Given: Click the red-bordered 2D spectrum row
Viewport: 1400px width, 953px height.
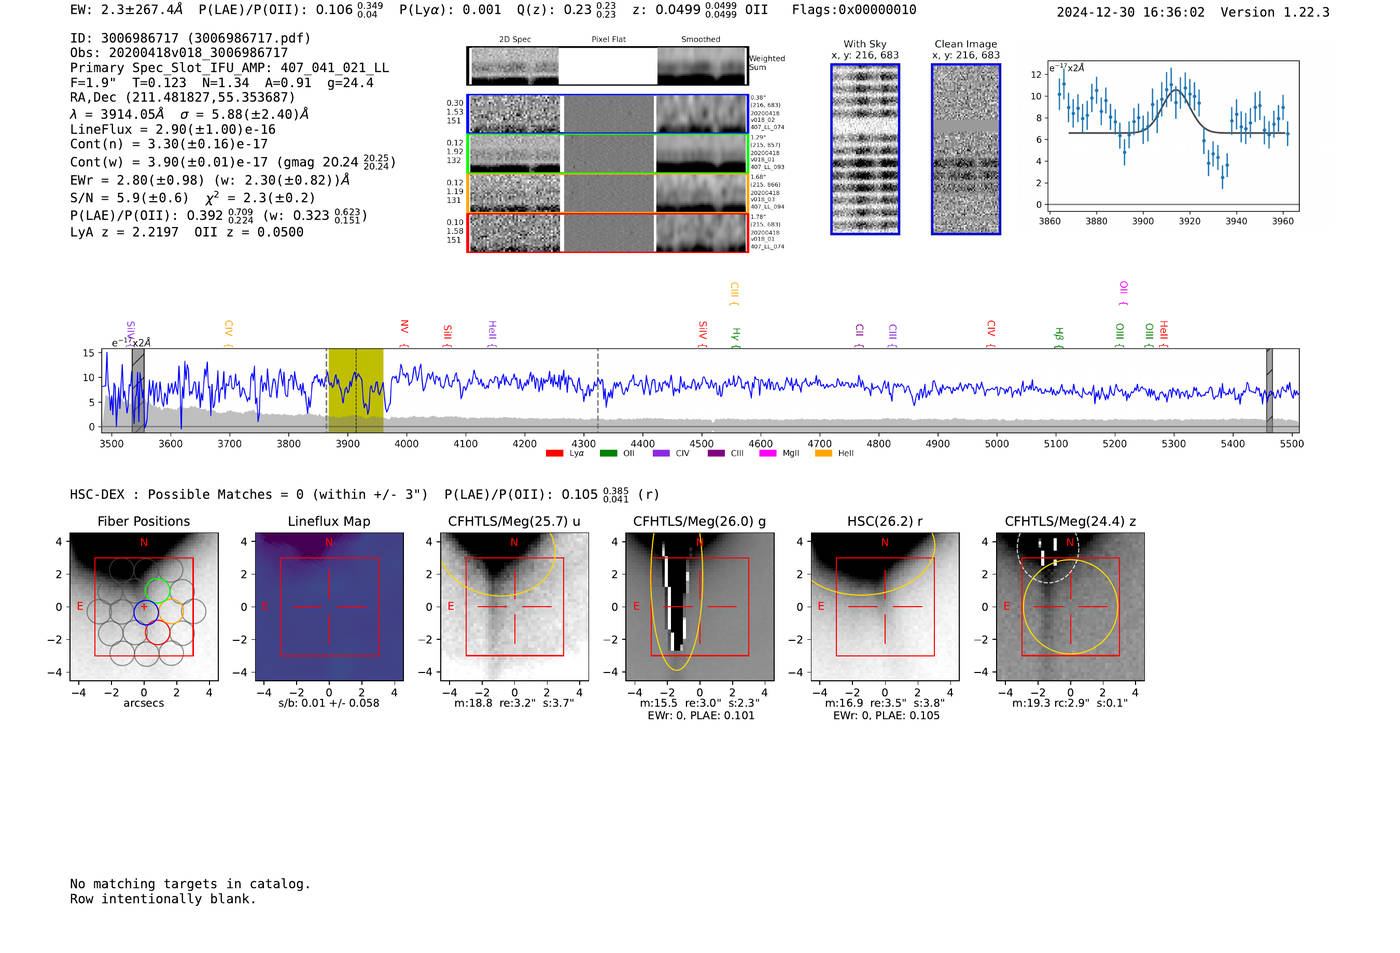Looking at the screenshot, I should click(x=608, y=233).
